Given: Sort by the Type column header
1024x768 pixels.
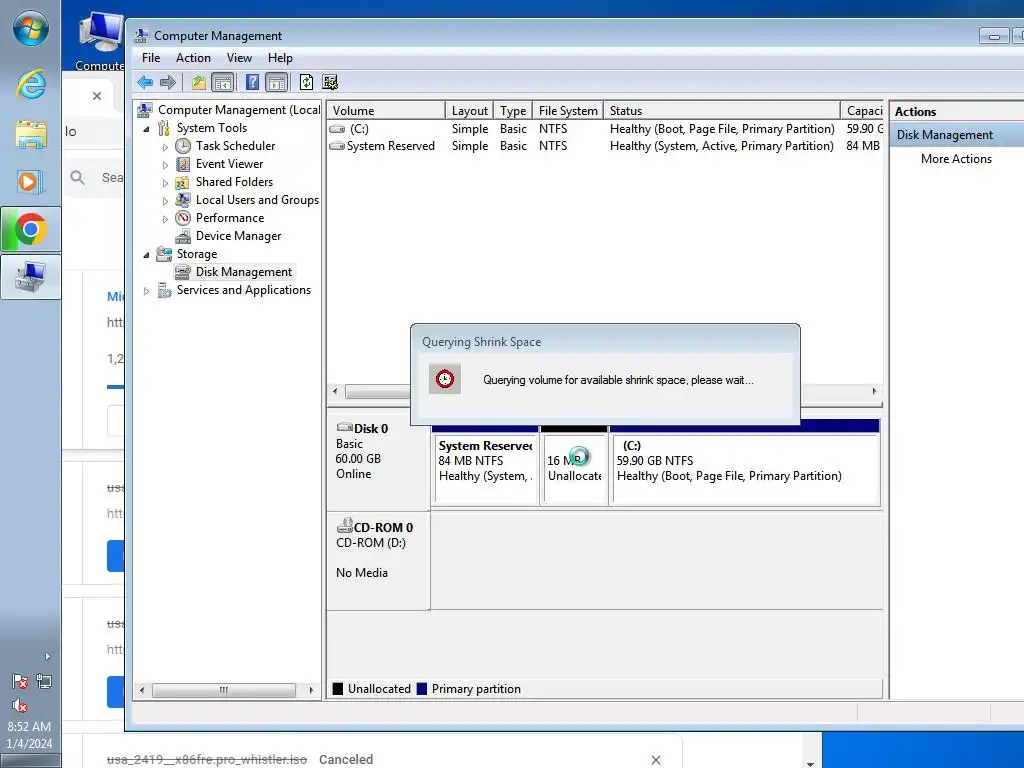Looking at the screenshot, I should (x=513, y=110).
